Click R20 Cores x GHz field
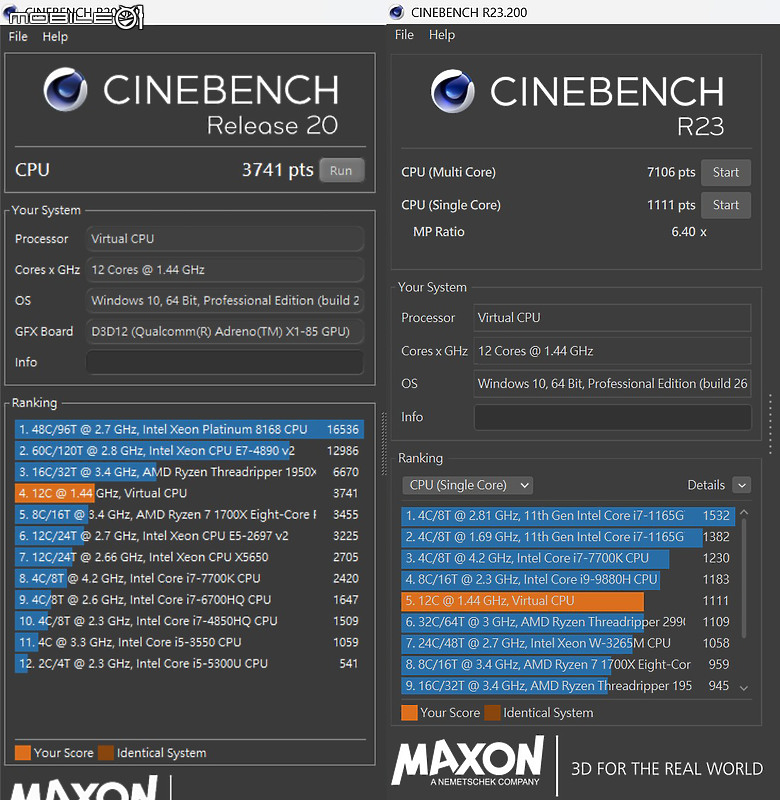 click(224, 270)
